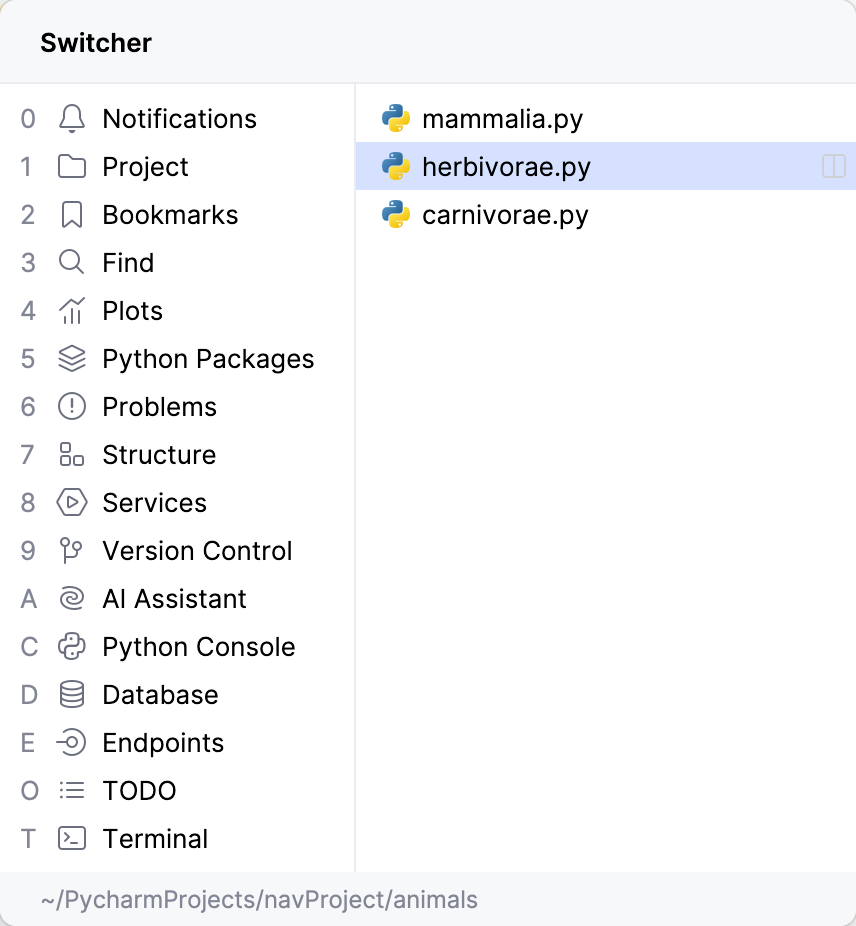Switch to carnivorae.py file
The width and height of the screenshot is (856, 926).
click(505, 215)
